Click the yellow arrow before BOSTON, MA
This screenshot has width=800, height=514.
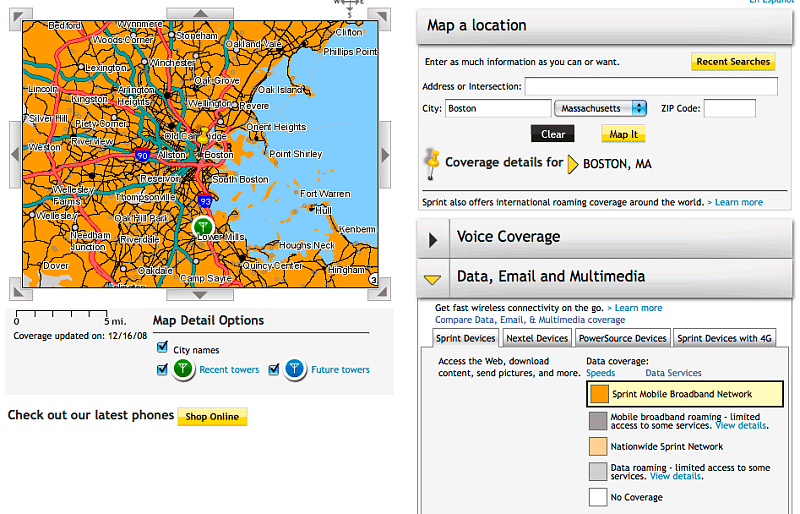(x=572, y=164)
